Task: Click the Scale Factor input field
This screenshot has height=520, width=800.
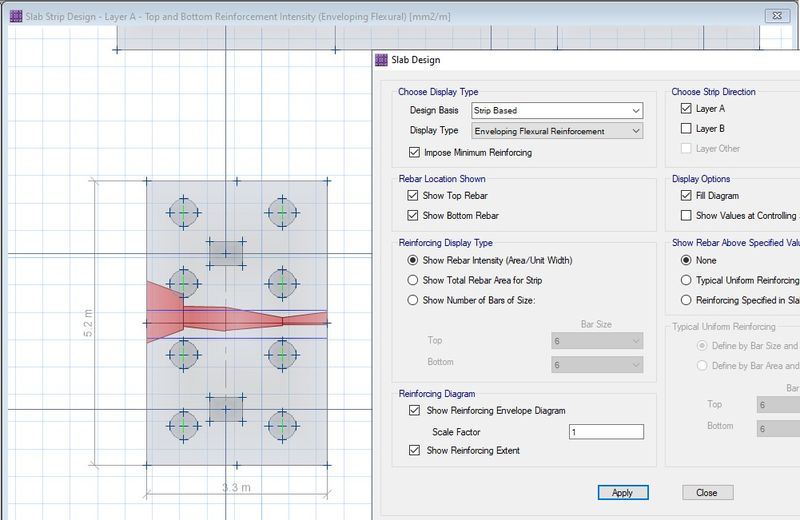Action: tap(606, 432)
